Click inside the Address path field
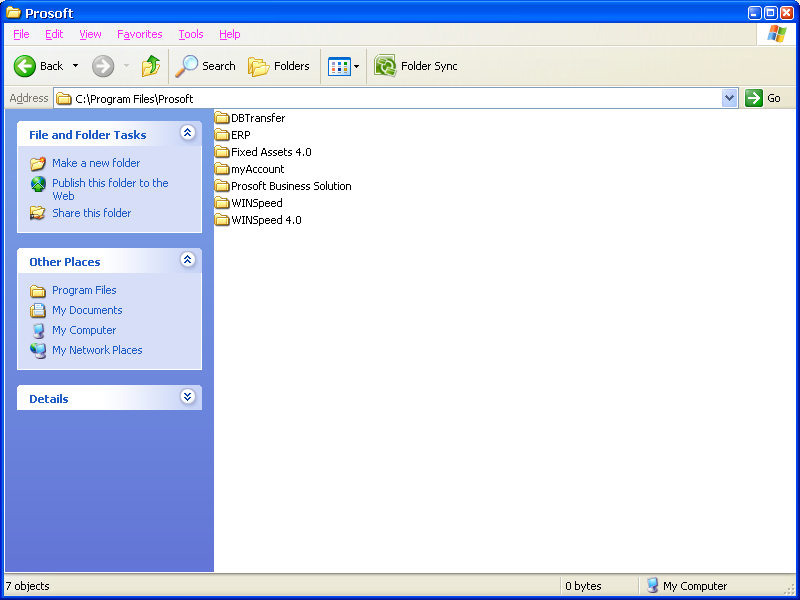800x600 pixels. point(400,98)
